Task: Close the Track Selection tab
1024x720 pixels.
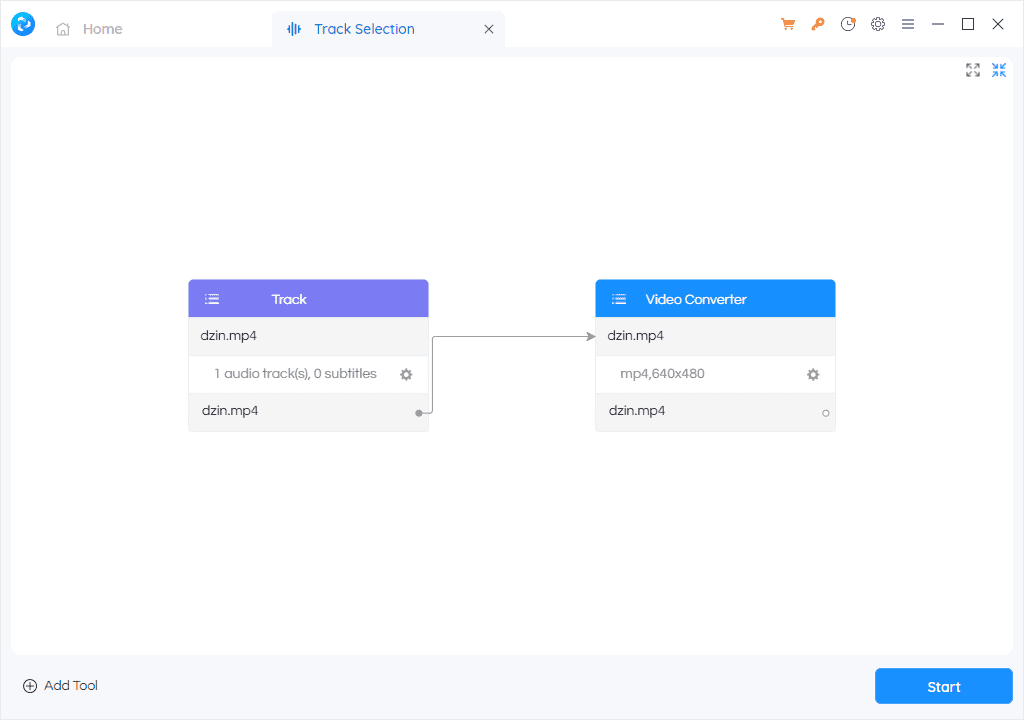Action: (x=489, y=29)
